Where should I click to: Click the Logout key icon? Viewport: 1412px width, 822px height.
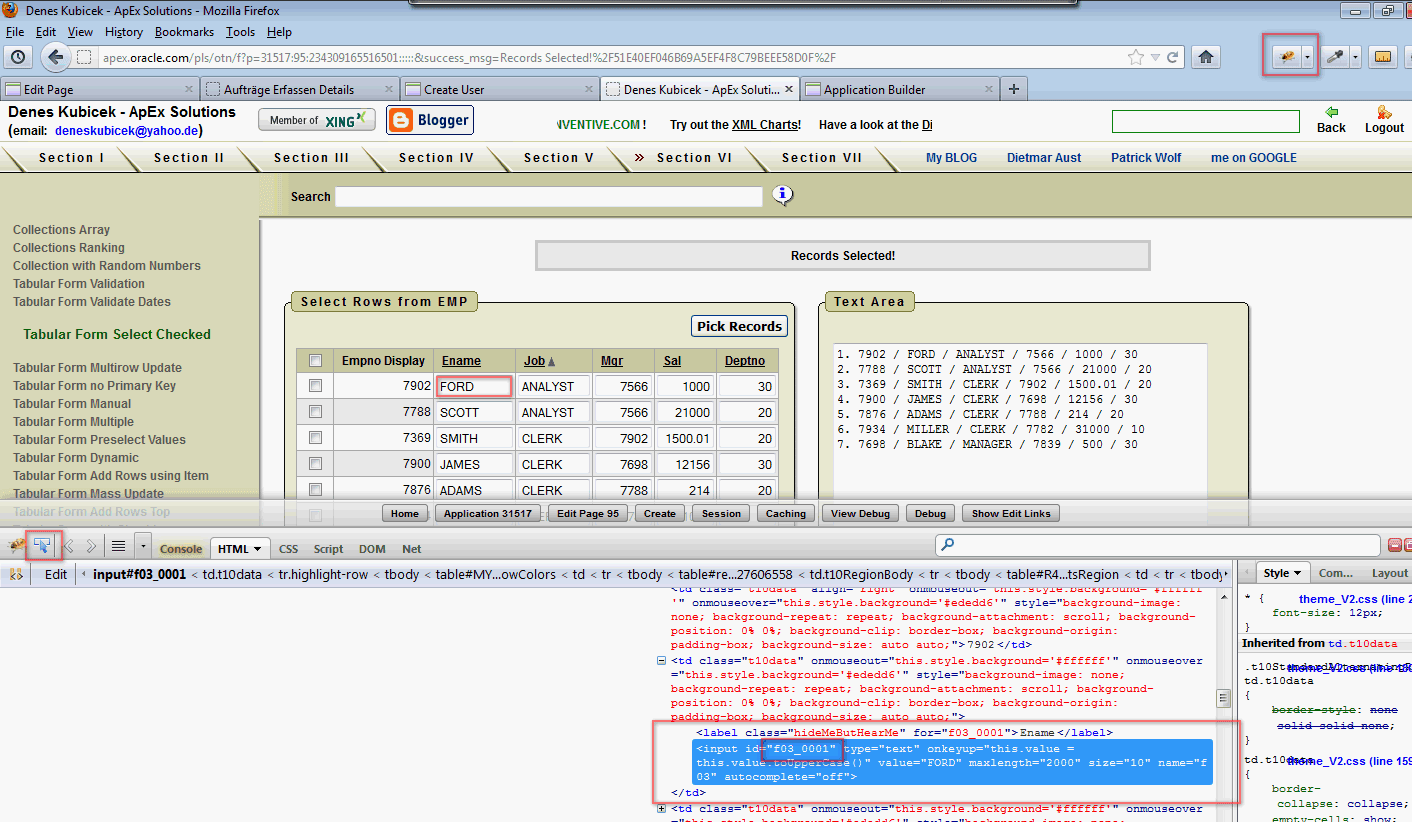1384,113
